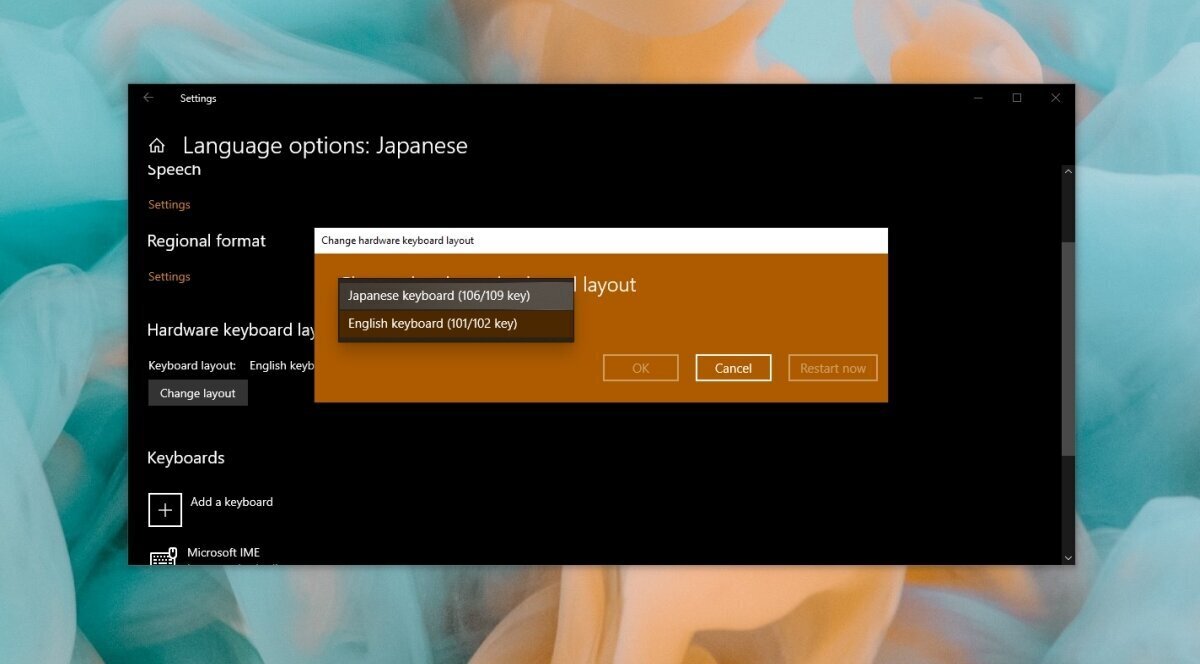This screenshot has height=664, width=1200.
Task: Click the plus icon next to Add a keyboard
Action: point(165,509)
